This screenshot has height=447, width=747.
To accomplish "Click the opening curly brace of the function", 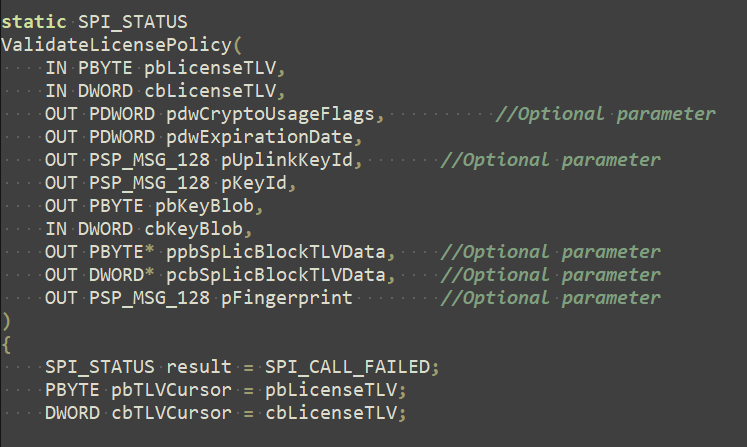I will (x=6, y=343).
